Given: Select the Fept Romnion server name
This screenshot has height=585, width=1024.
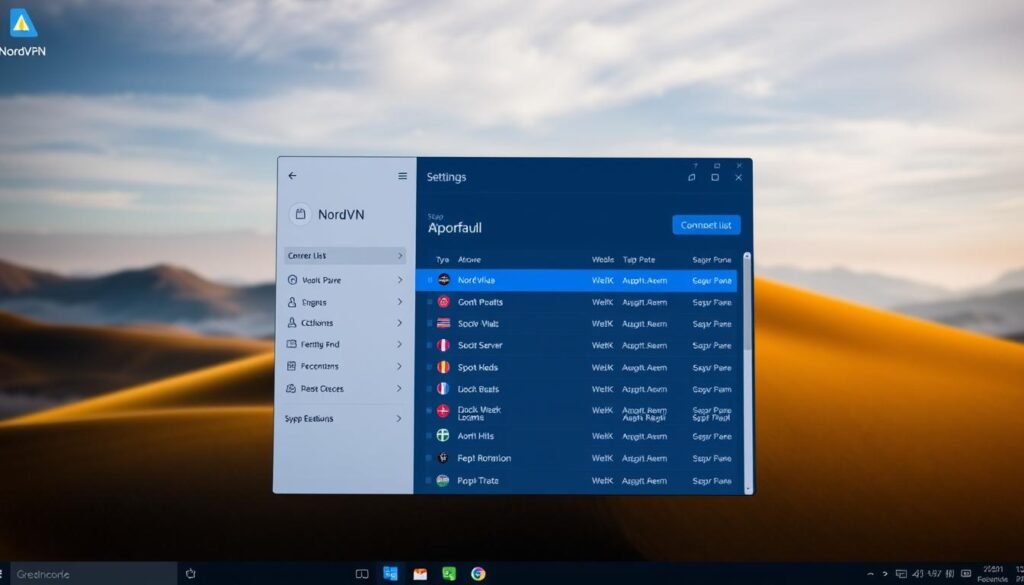Looking at the screenshot, I should click(x=484, y=458).
